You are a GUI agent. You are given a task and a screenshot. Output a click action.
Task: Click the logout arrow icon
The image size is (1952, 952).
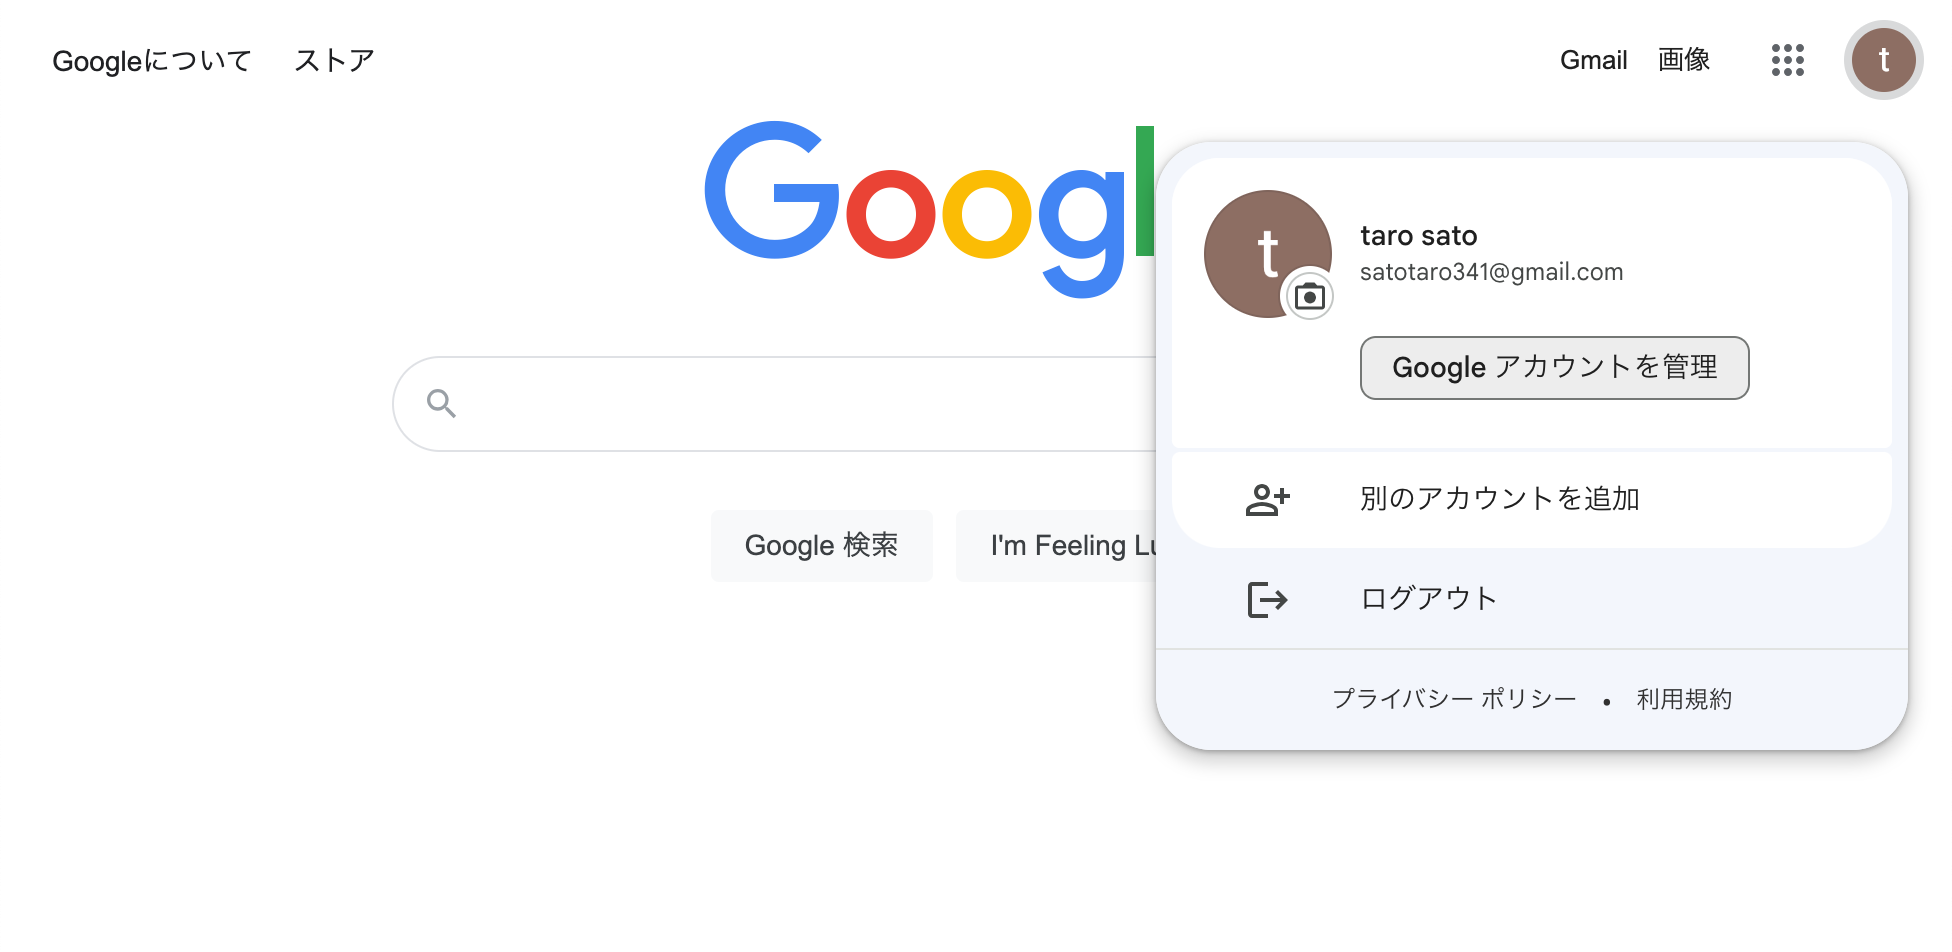click(x=1267, y=599)
